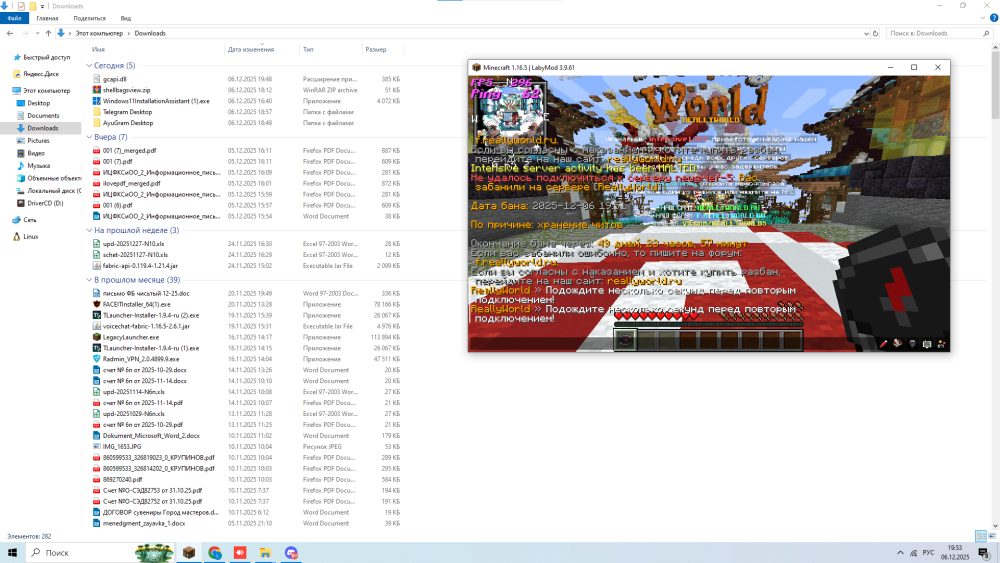Select Linux in the navigation pane
This screenshot has width=1000, height=563.
[31, 236]
